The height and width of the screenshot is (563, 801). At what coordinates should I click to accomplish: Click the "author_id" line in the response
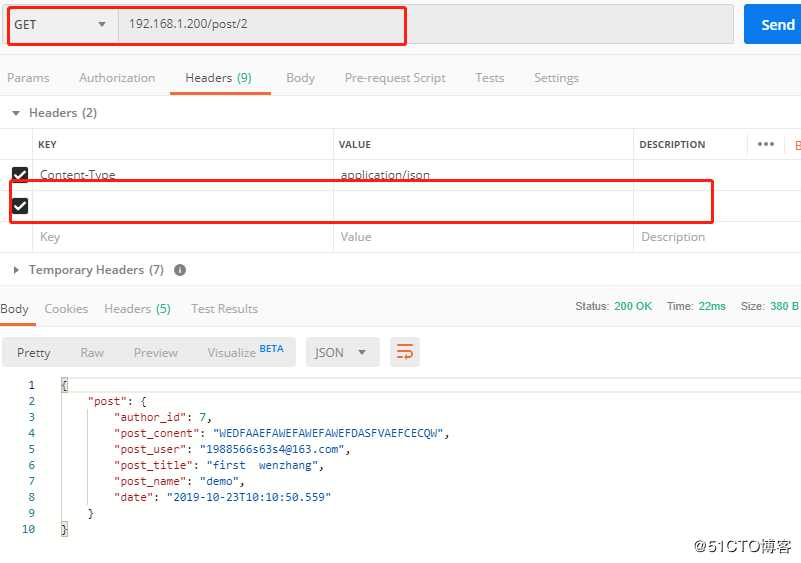click(162, 417)
